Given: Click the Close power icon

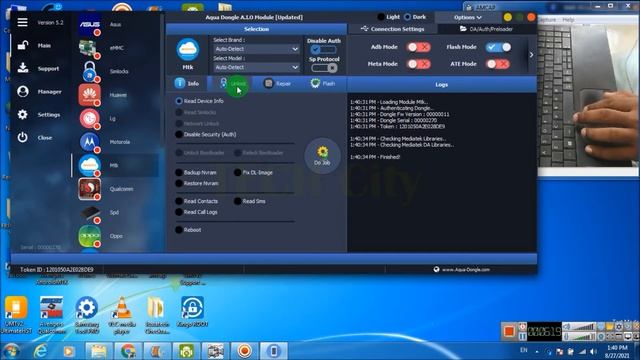Looking at the screenshot, I should coord(23,138).
